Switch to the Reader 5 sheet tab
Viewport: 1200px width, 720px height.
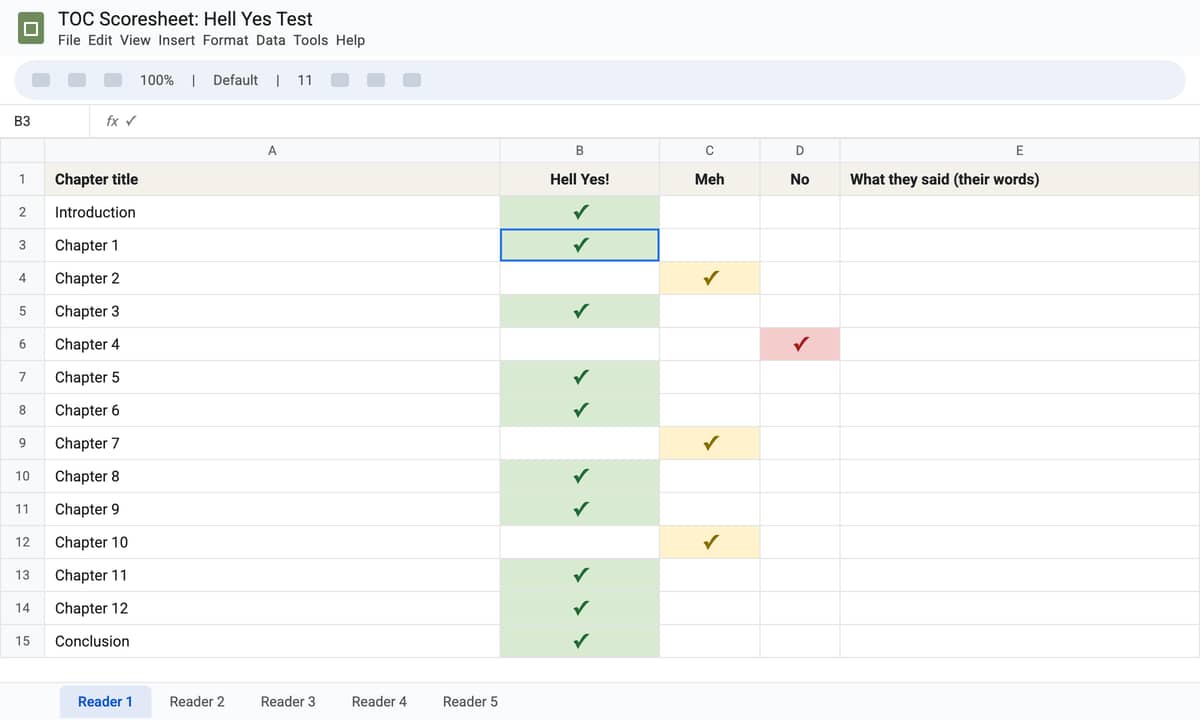[470, 701]
